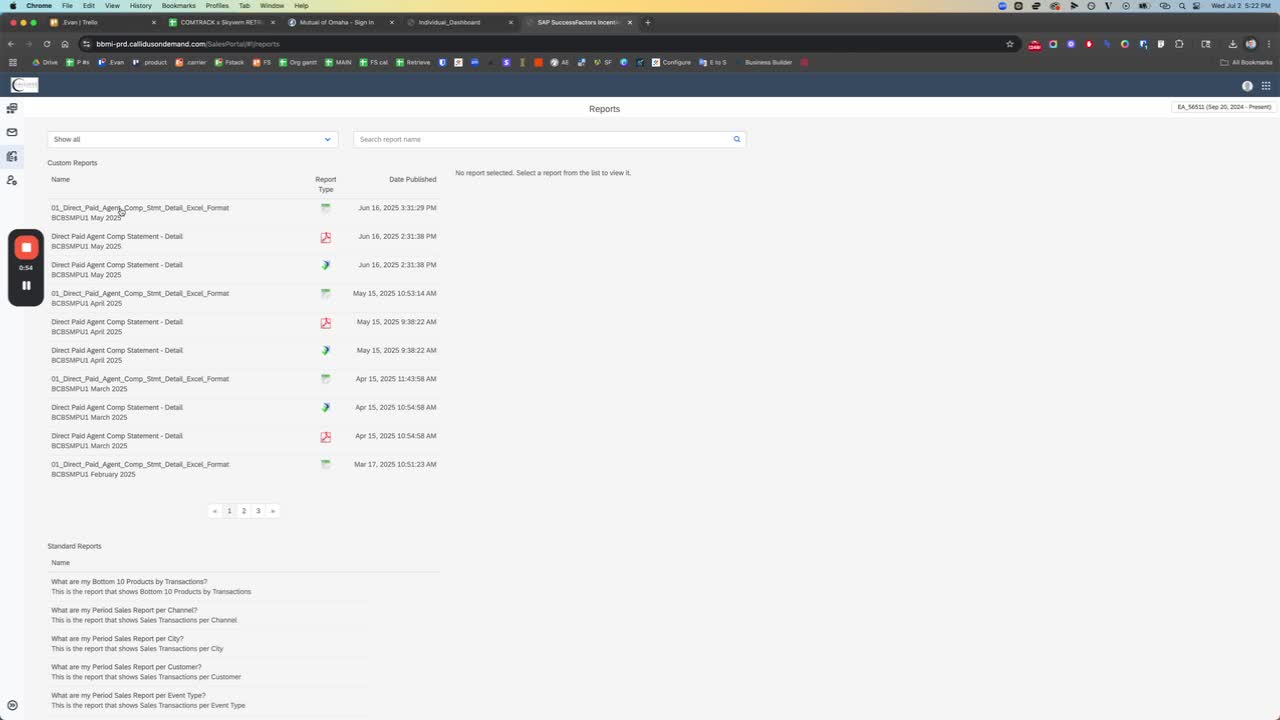Viewport: 1280px width, 720px height.
Task: Open 'What are my Period Sales Report per Customer?'
Action: pos(126,667)
